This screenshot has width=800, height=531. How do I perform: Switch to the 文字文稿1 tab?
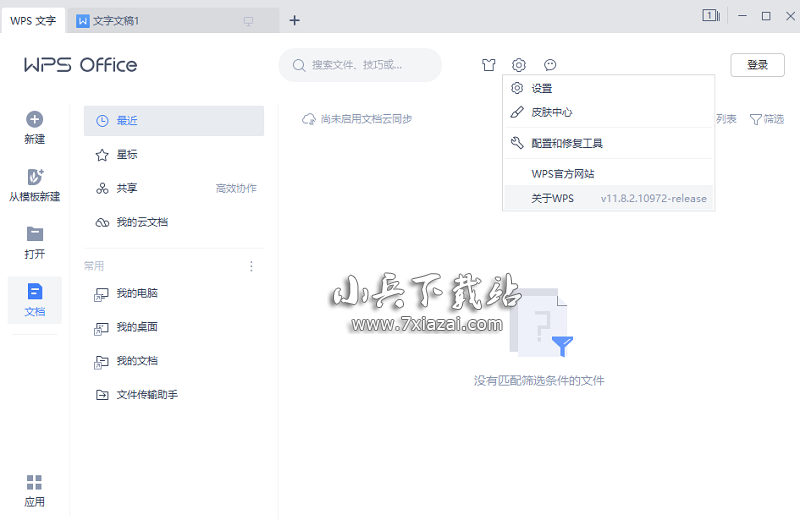point(173,21)
